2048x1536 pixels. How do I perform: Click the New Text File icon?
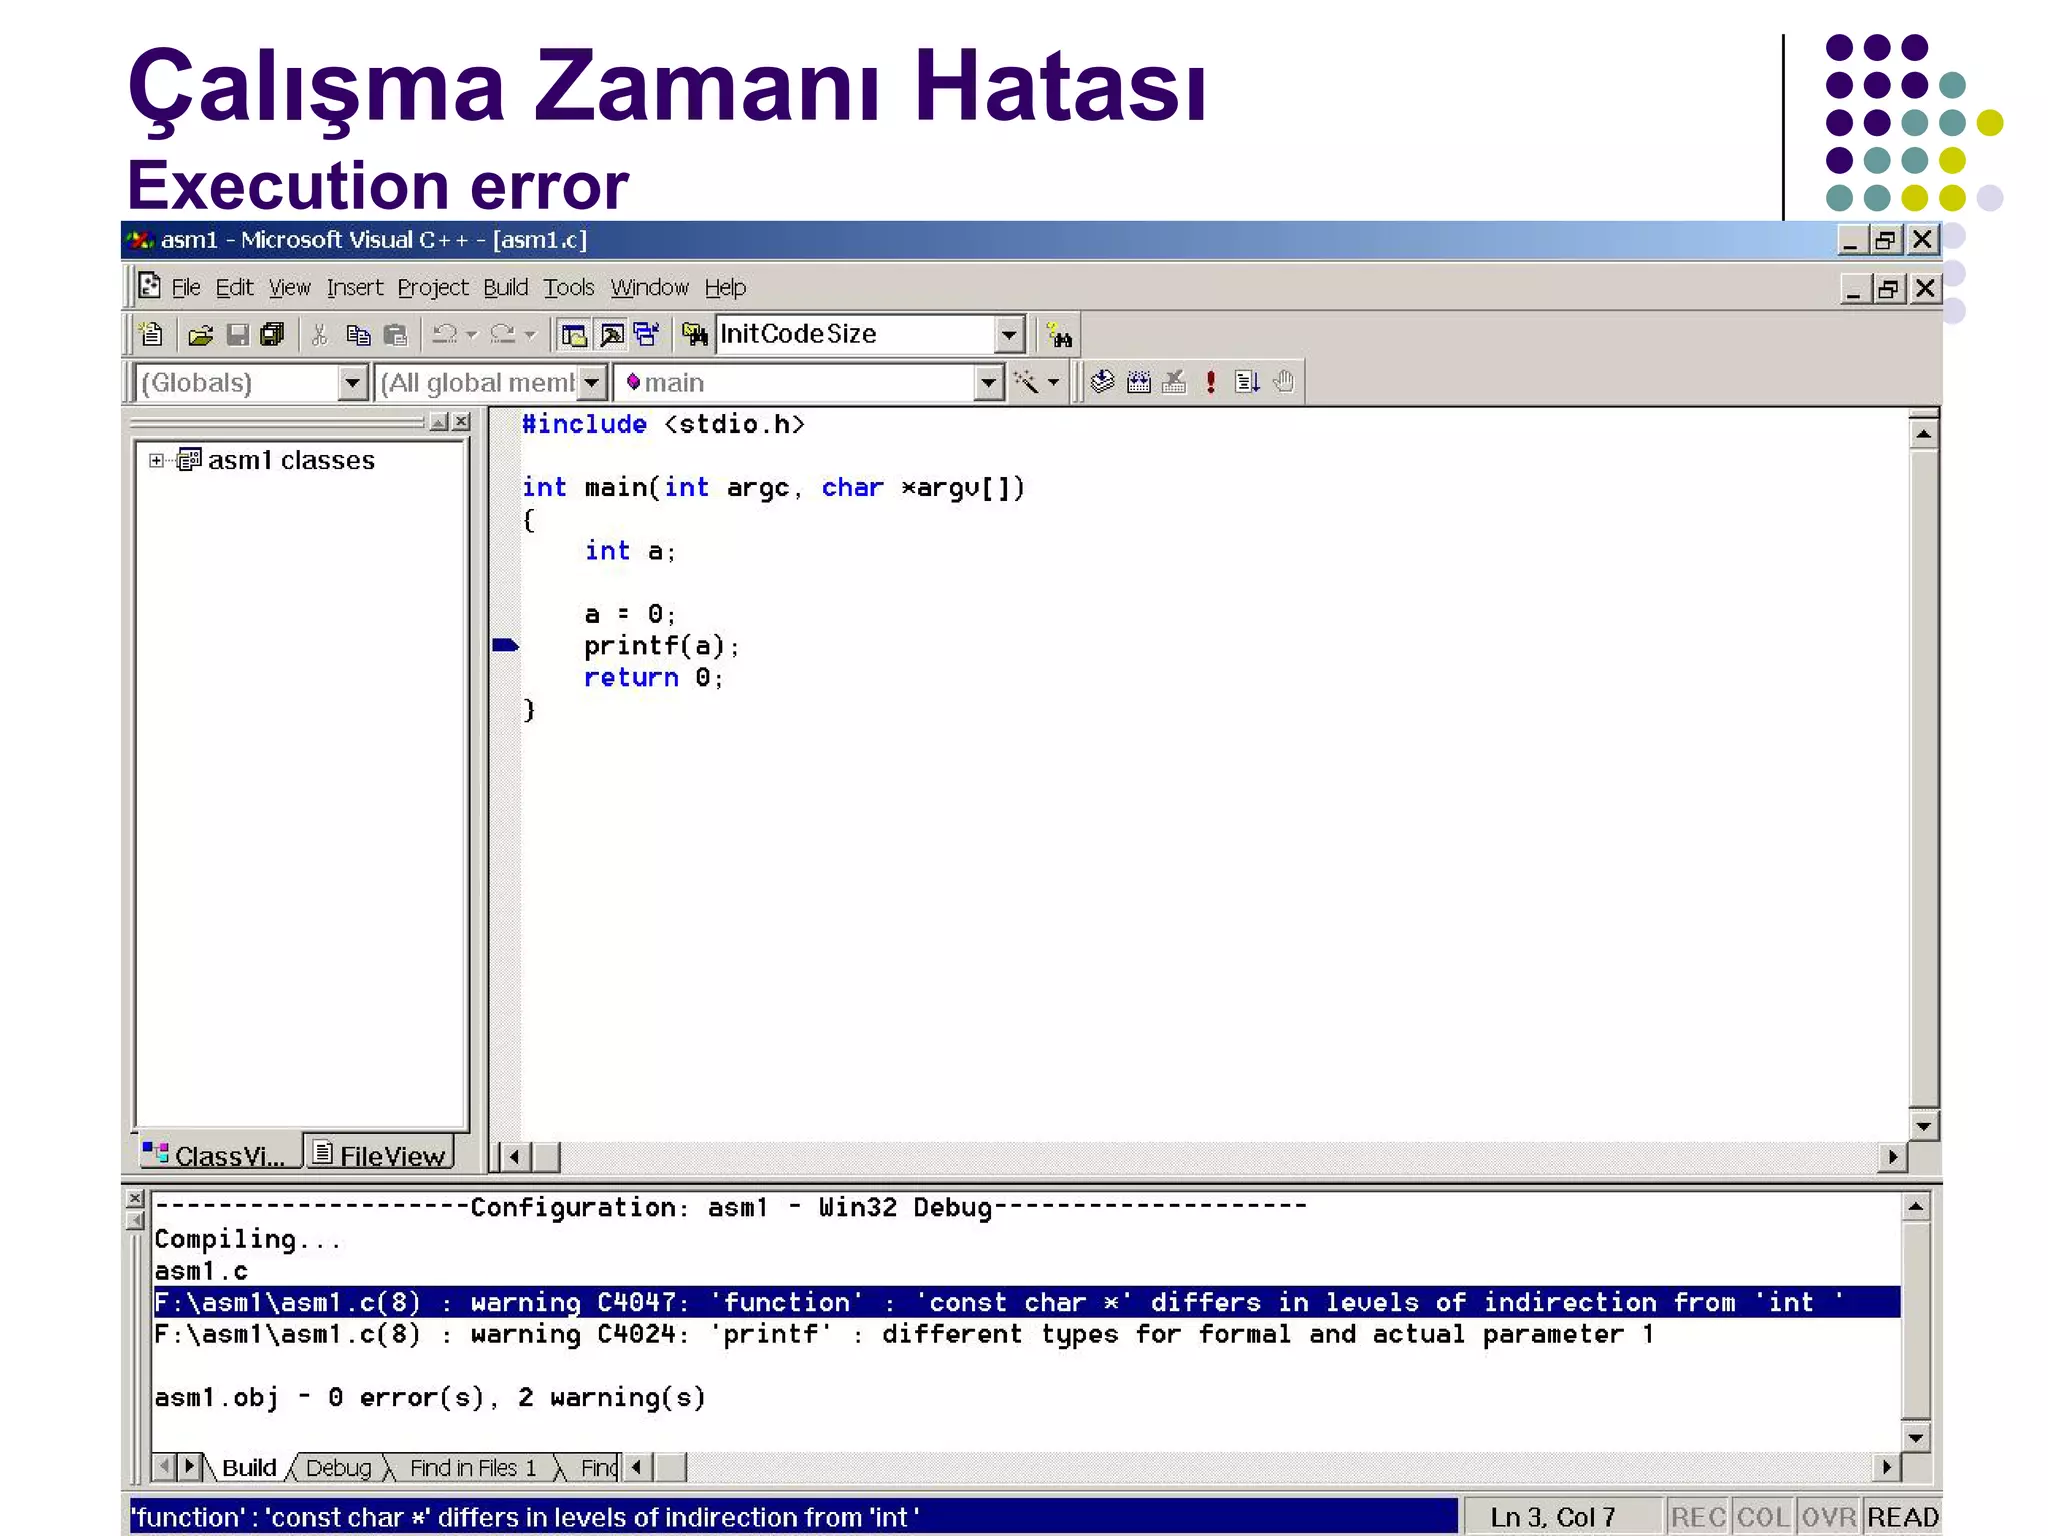point(151,334)
